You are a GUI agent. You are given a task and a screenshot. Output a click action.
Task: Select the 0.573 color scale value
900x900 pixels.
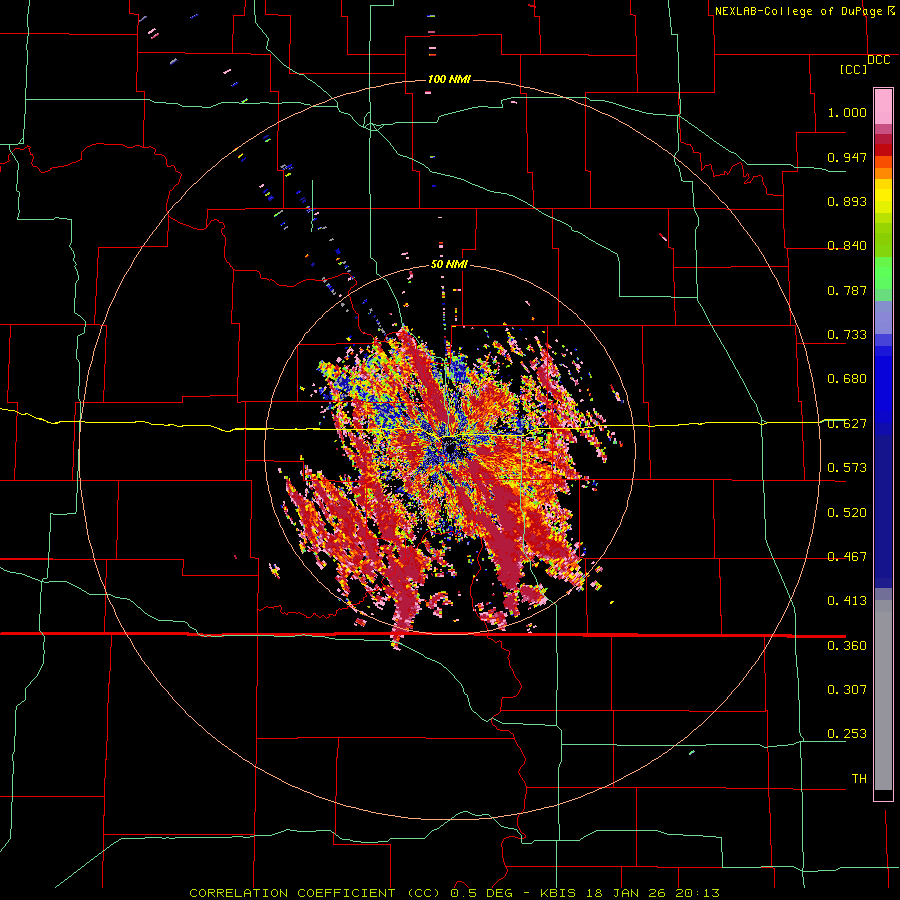(847, 468)
